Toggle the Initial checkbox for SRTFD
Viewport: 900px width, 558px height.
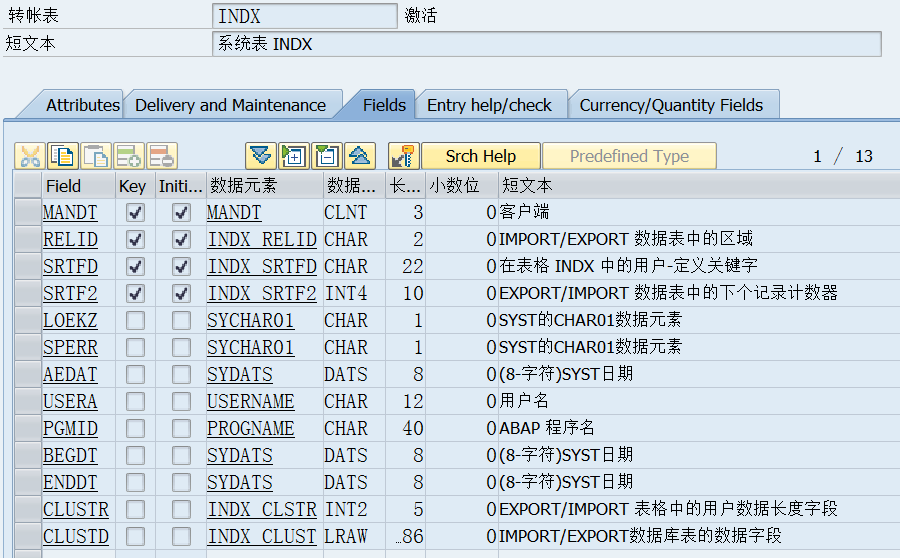tap(181, 266)
